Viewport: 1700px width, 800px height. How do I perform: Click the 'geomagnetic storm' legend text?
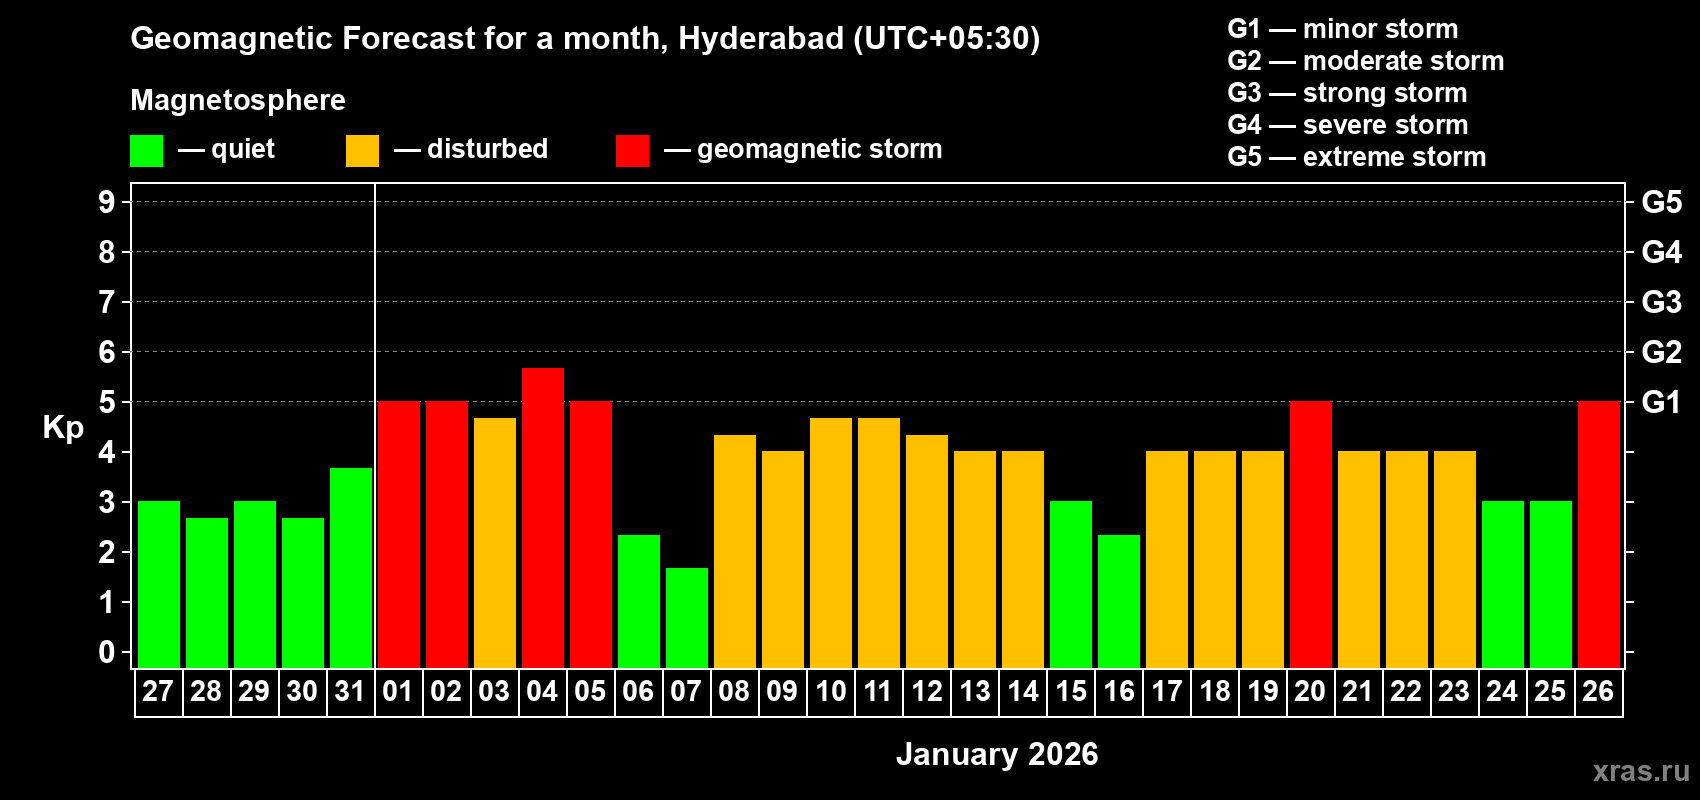(819, 150)
